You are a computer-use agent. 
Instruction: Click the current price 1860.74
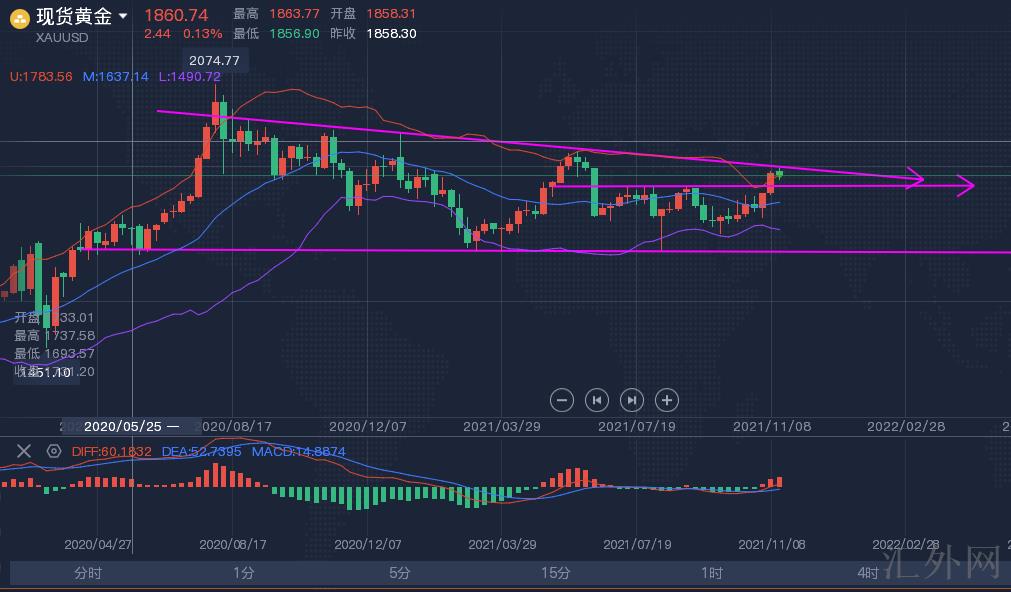176,15
